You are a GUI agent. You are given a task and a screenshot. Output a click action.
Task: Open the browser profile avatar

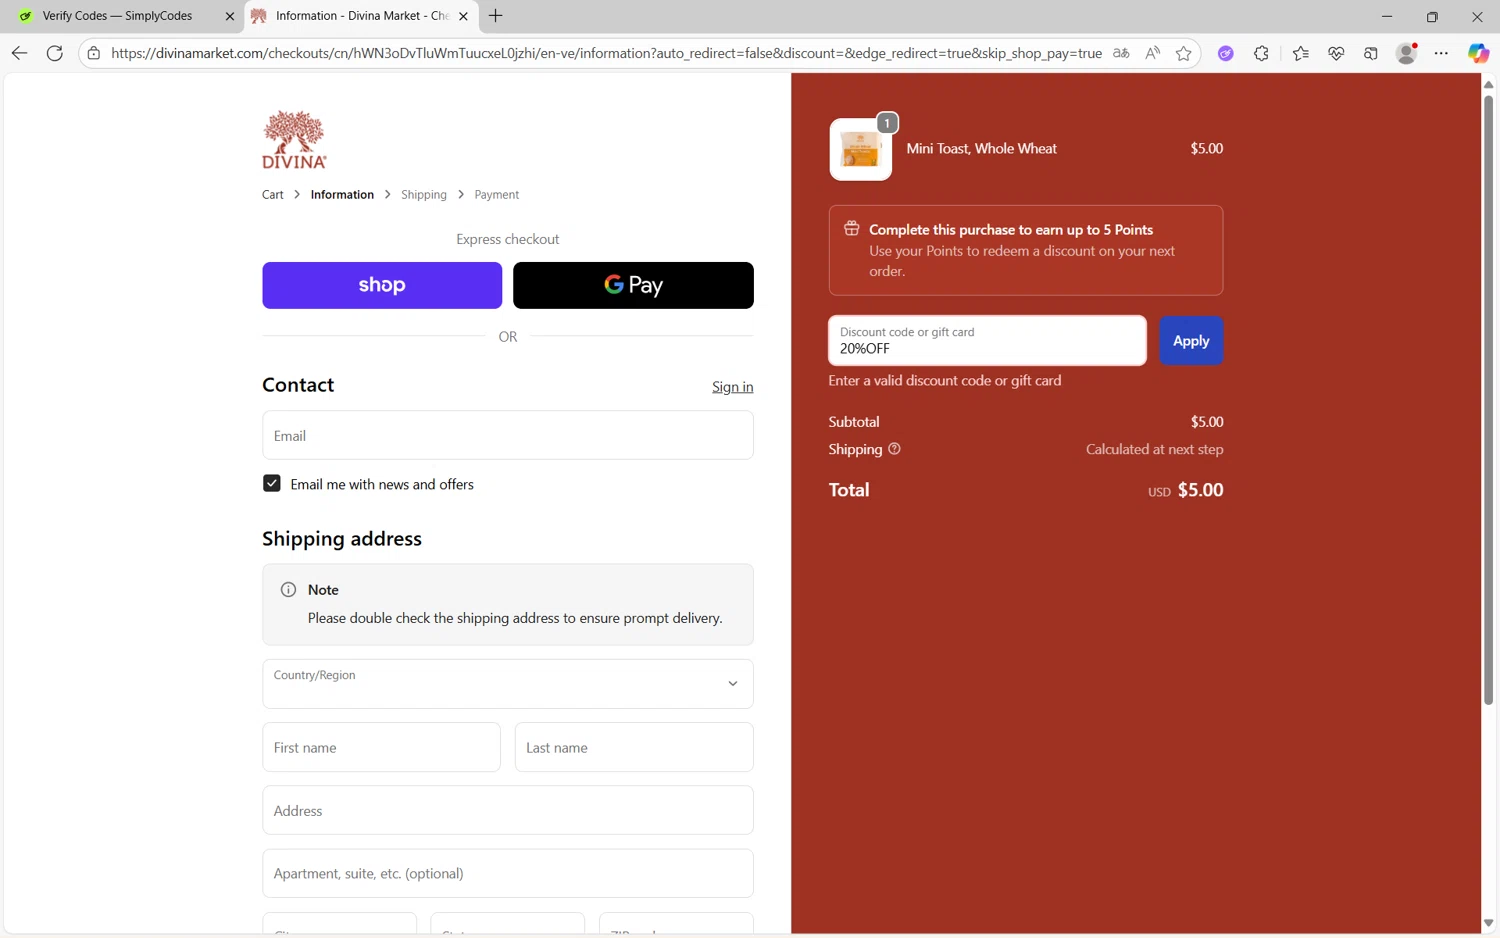pyautogui.click(x=1407, y=53)
